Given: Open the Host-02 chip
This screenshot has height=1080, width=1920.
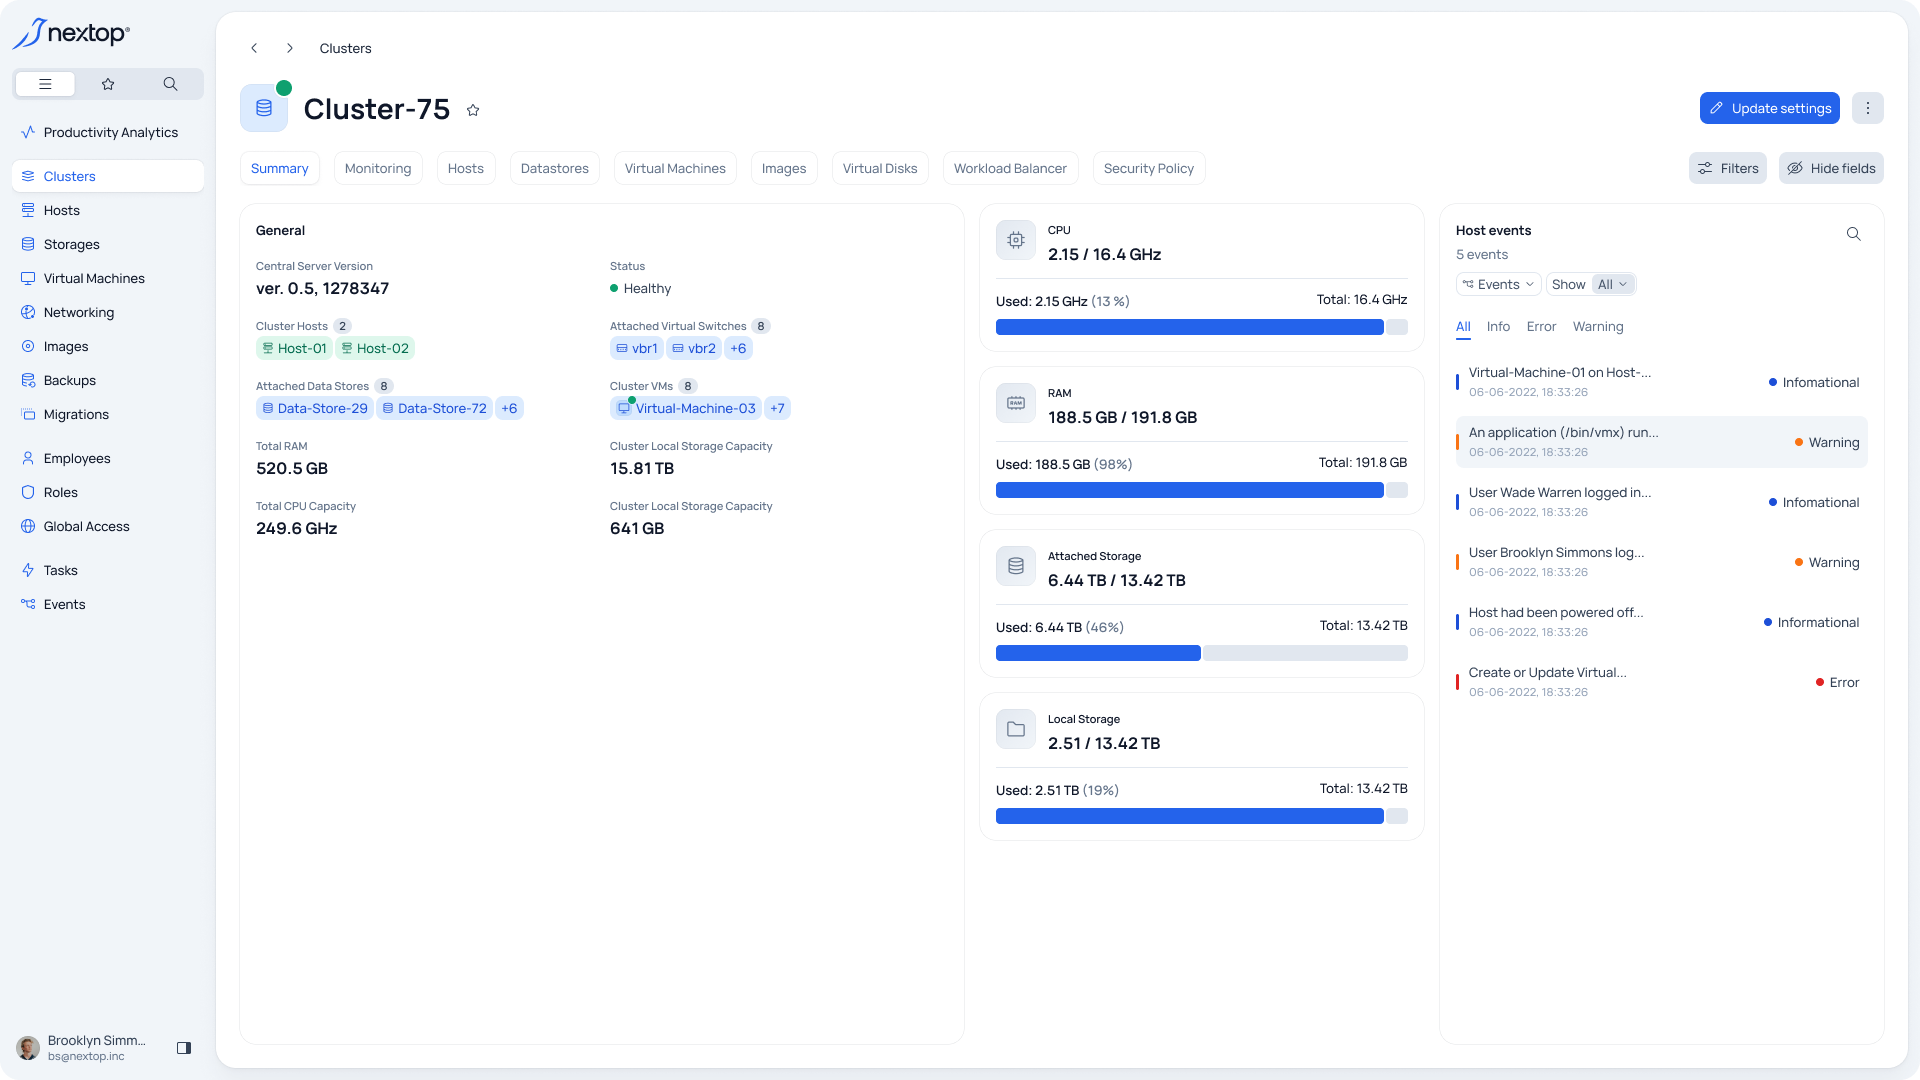Looking at the screenshot, I should pos(375,348).
